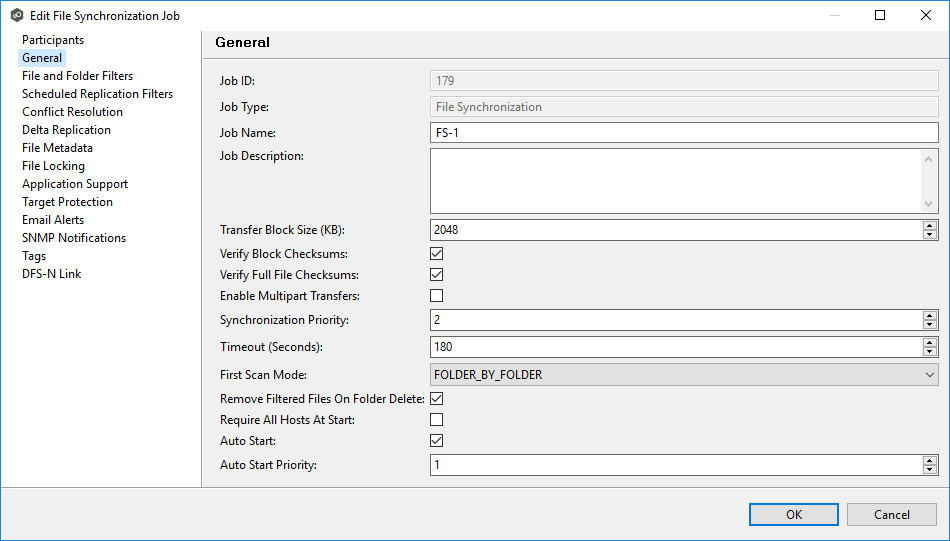This screenshot has height=541, width=950.
Task: Disable the Auto Start checkbox
Action: tap(436, 441)
